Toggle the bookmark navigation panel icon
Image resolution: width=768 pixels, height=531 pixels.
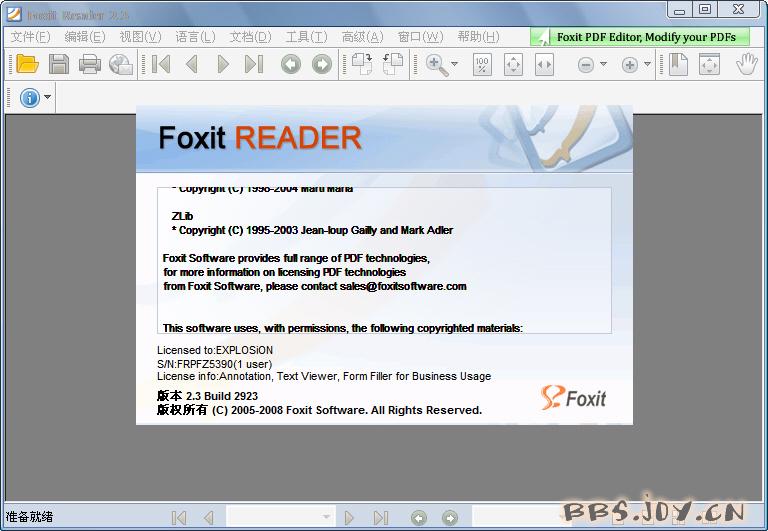(678, 64)
